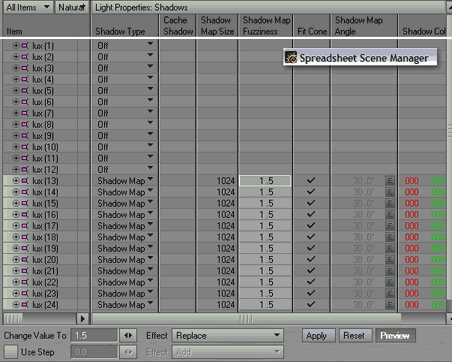This screenshot has width=452, height=362.
Task: Click the light icon for lux (17)
Action: coord(25,226)
